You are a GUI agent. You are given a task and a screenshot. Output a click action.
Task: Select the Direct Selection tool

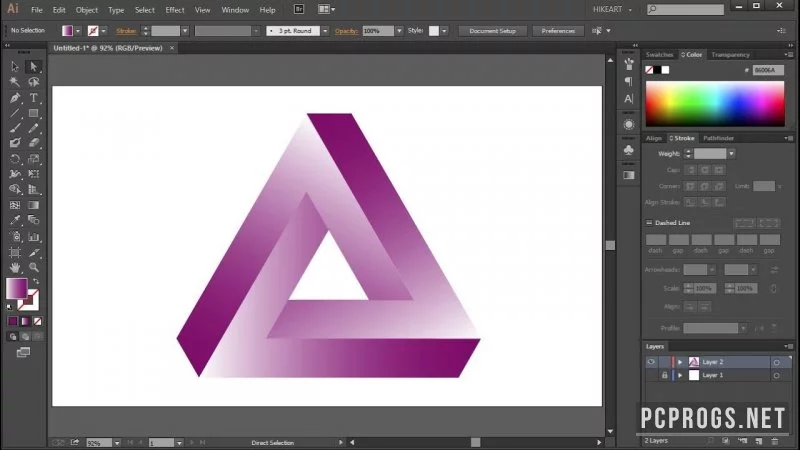pos(34,66)
